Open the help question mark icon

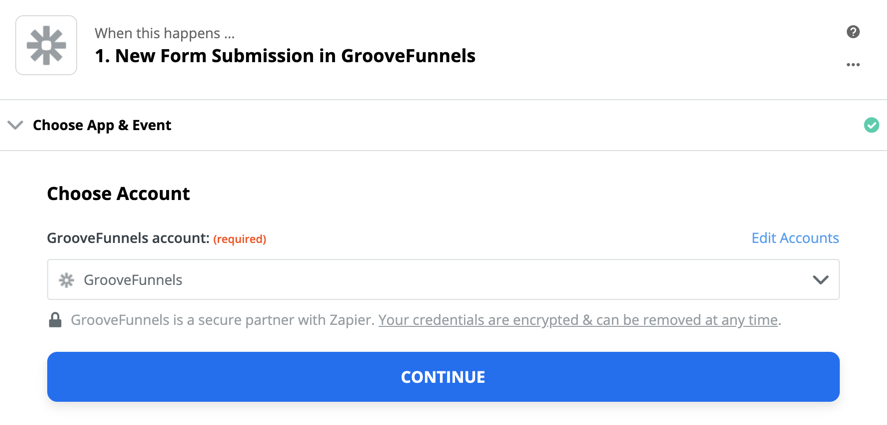tap(853, 32)
